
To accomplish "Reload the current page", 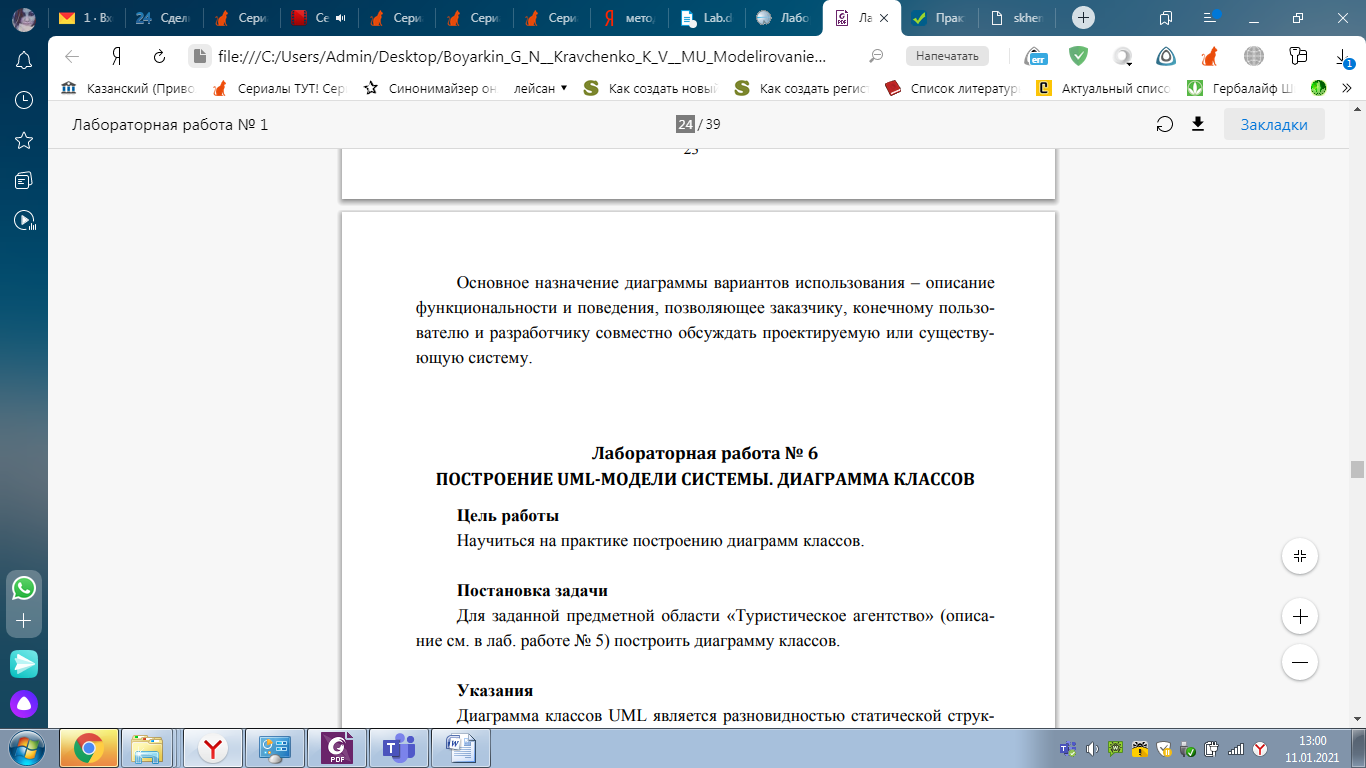I will [x=159, y=56].
